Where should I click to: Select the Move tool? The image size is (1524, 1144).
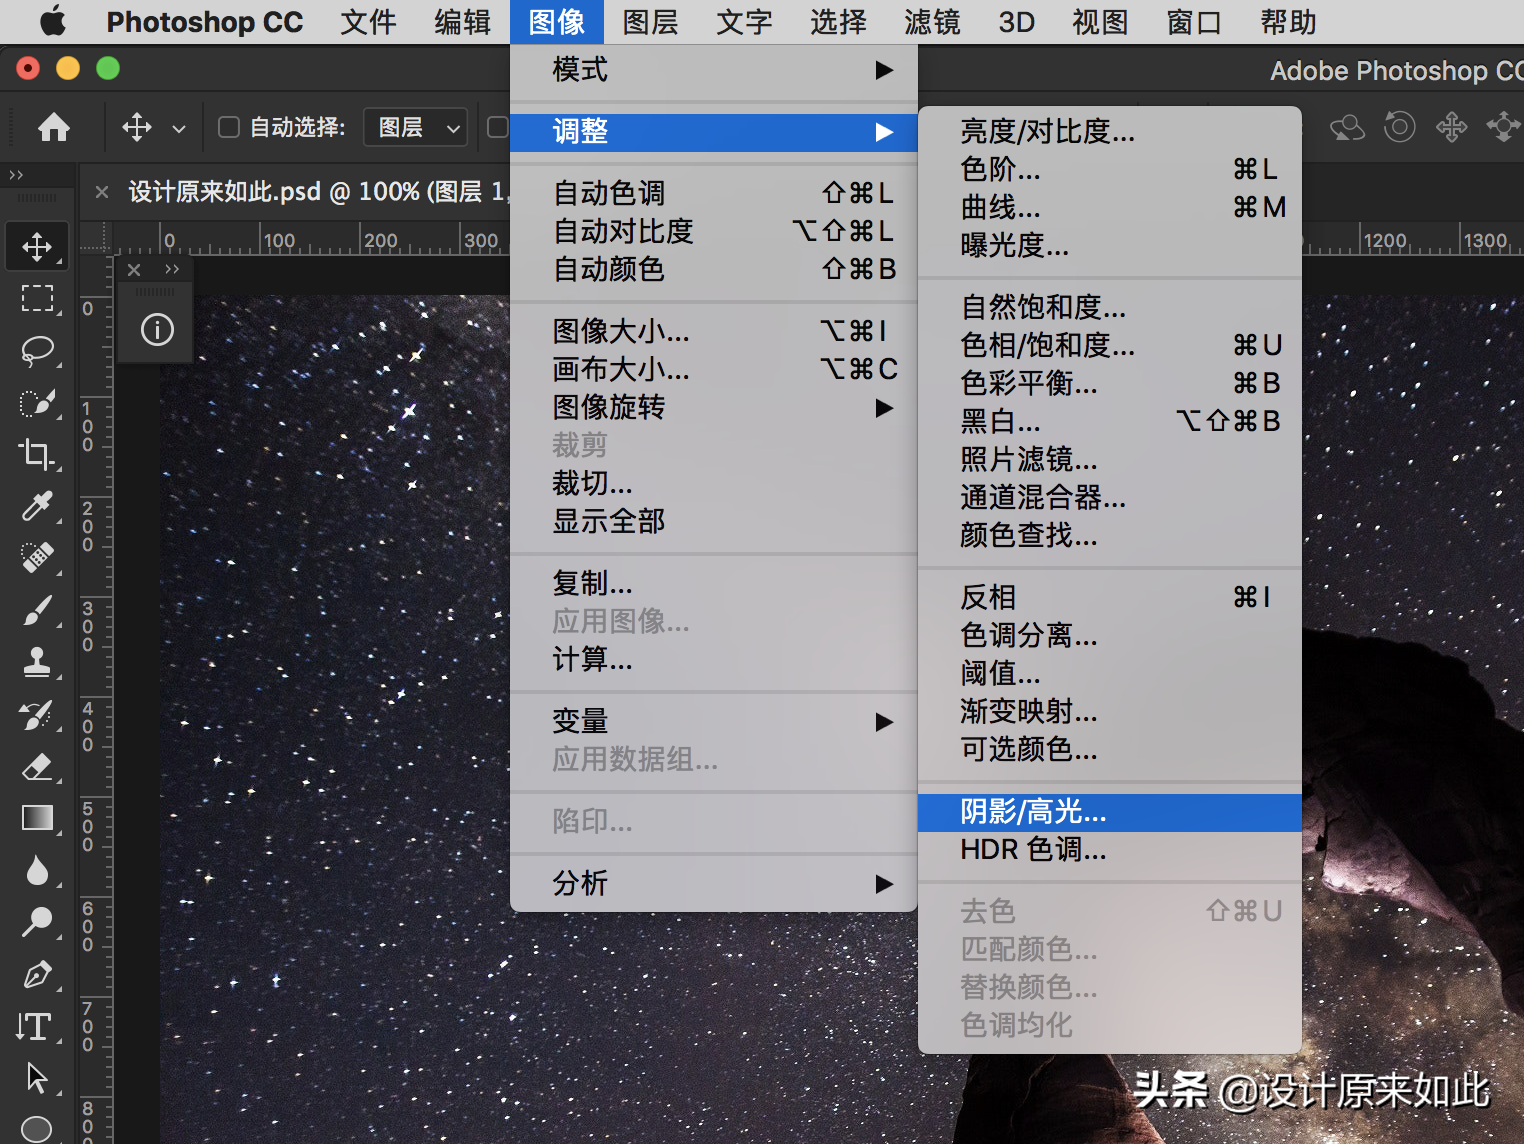[x=37, y=245]
